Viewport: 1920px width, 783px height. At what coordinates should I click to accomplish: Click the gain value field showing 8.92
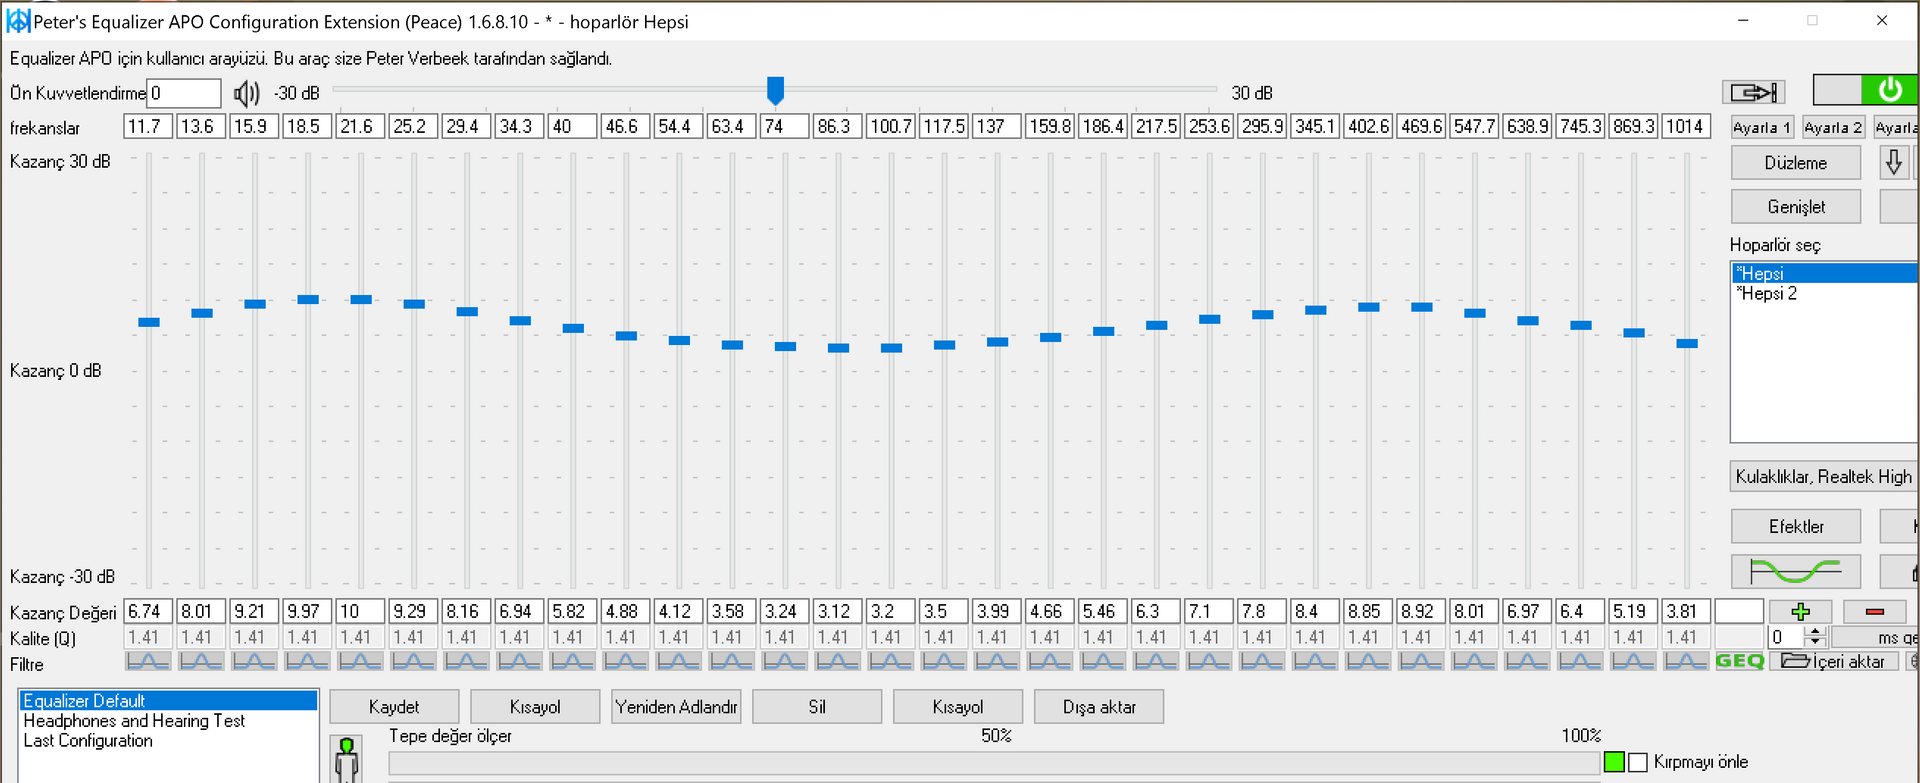pyautogui.click(x=1420, y=611)
